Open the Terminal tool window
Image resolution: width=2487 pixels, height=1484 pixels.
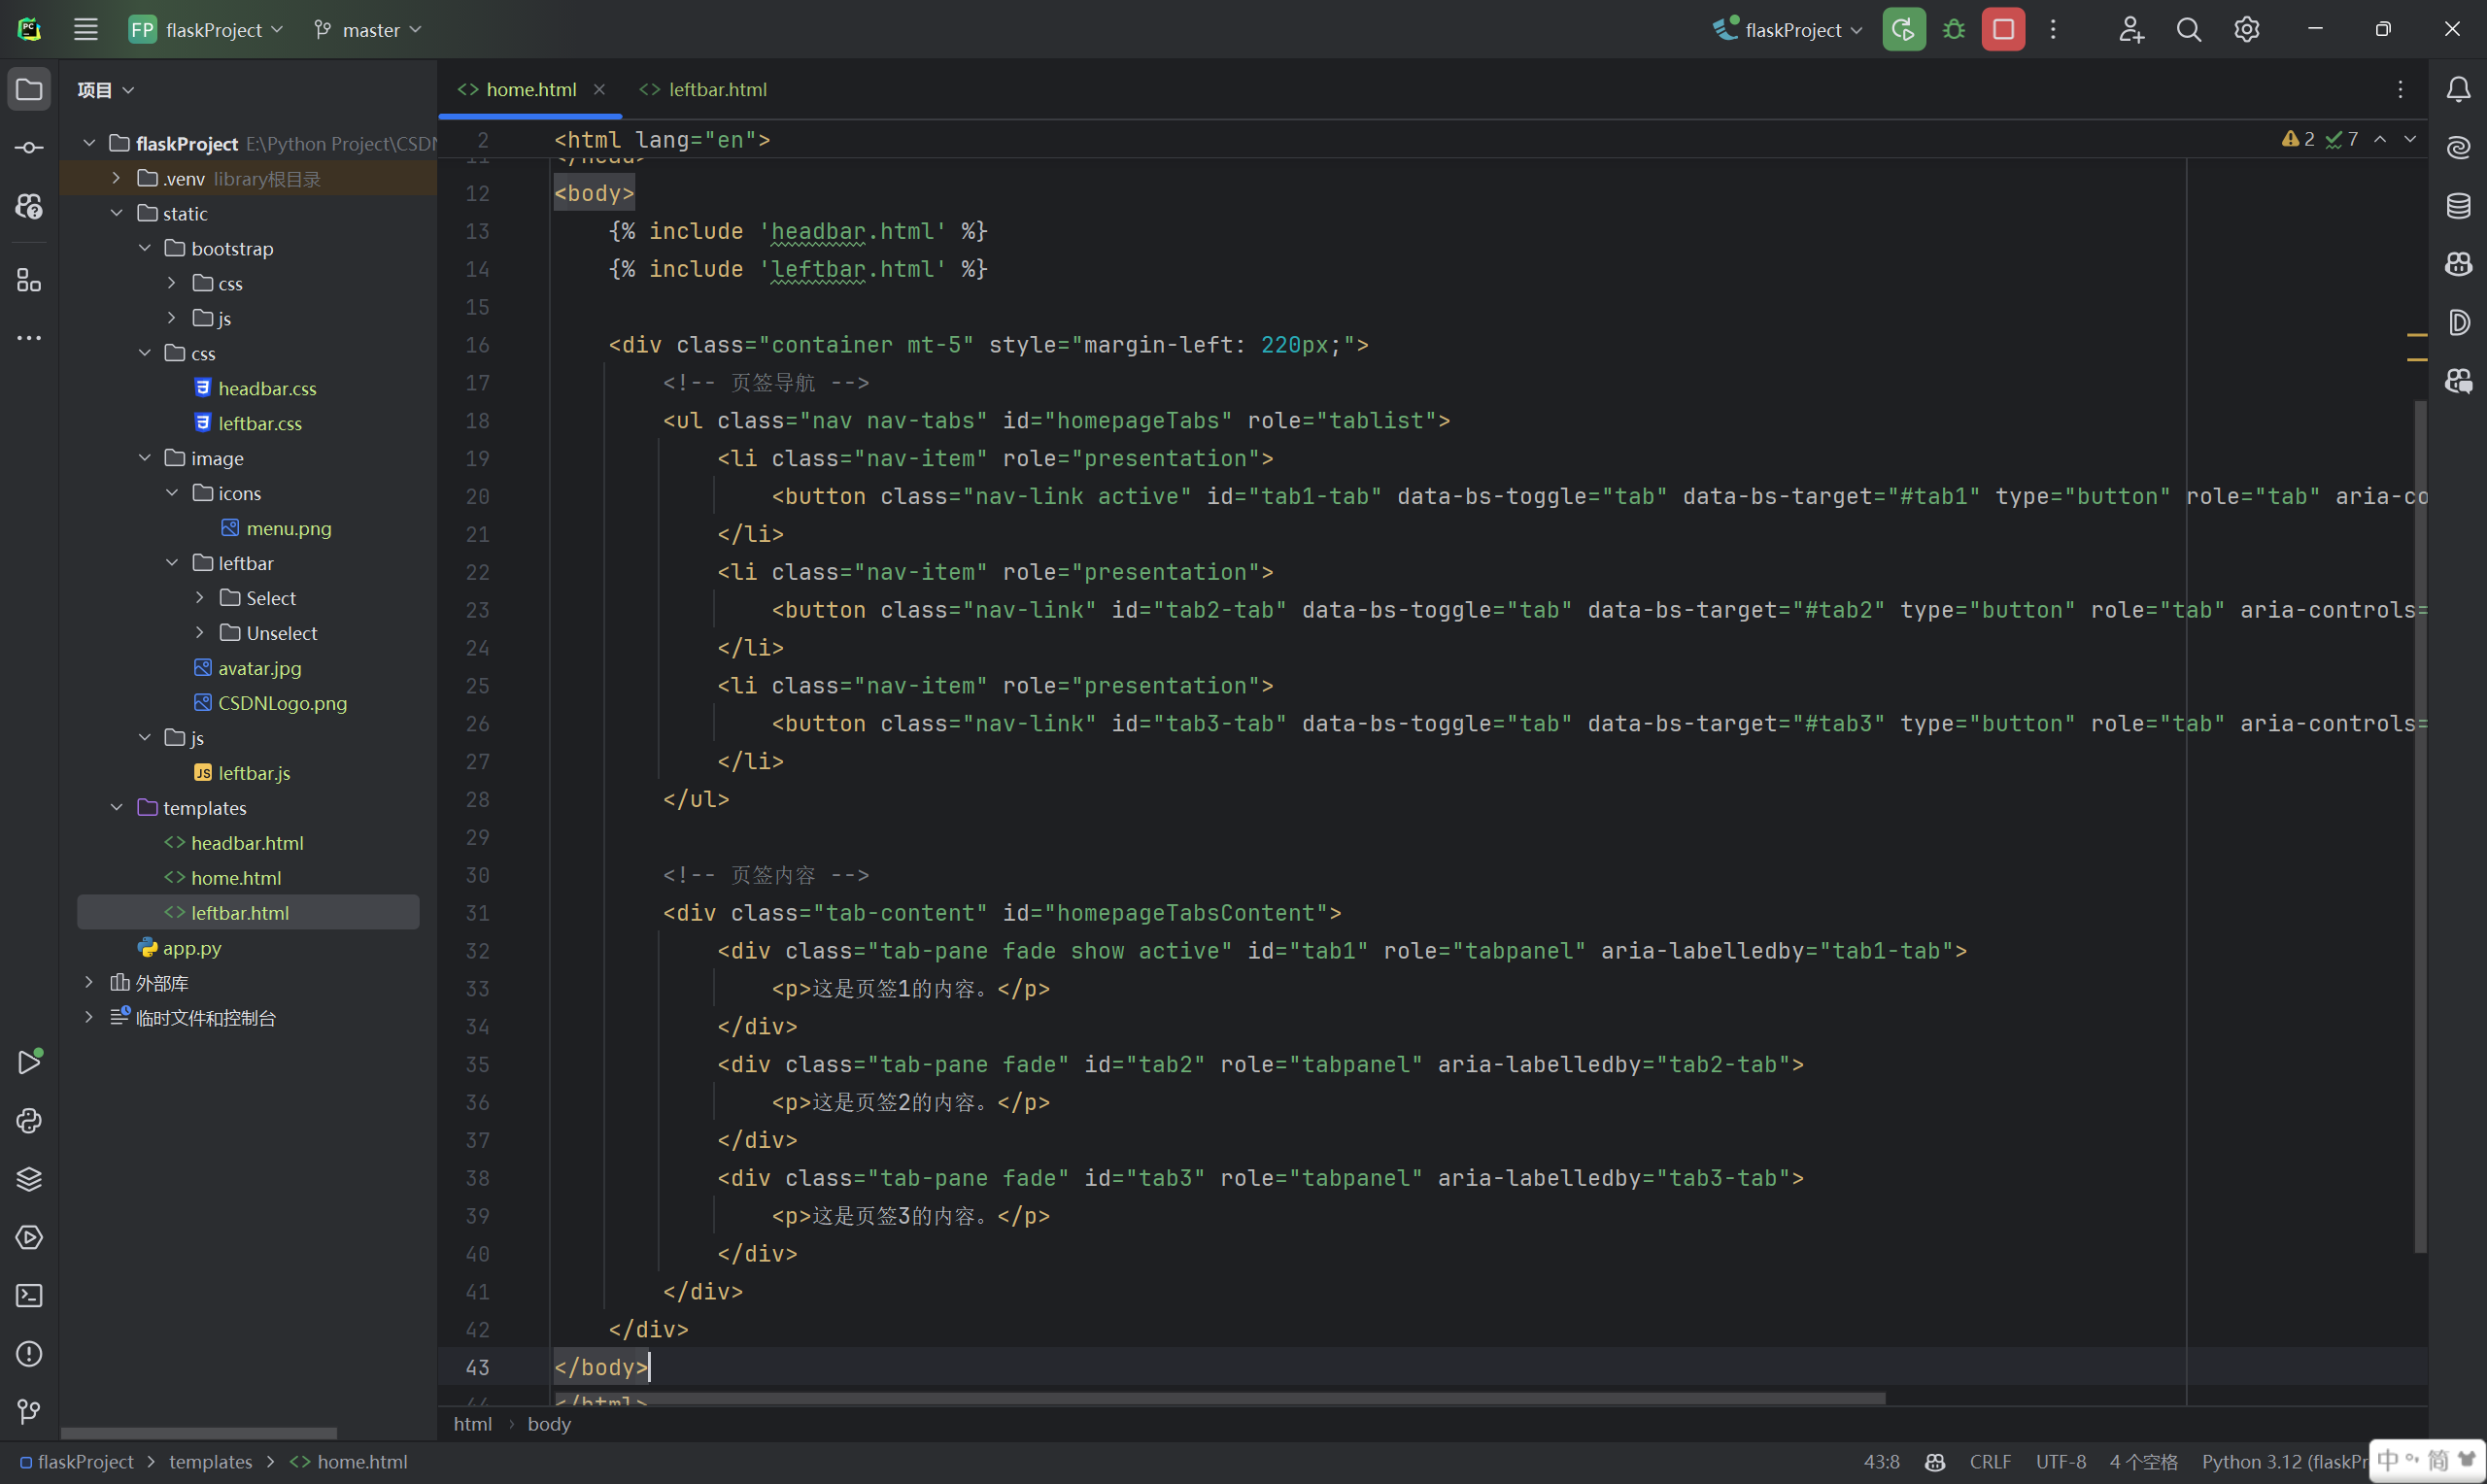tap(29, 1295)
